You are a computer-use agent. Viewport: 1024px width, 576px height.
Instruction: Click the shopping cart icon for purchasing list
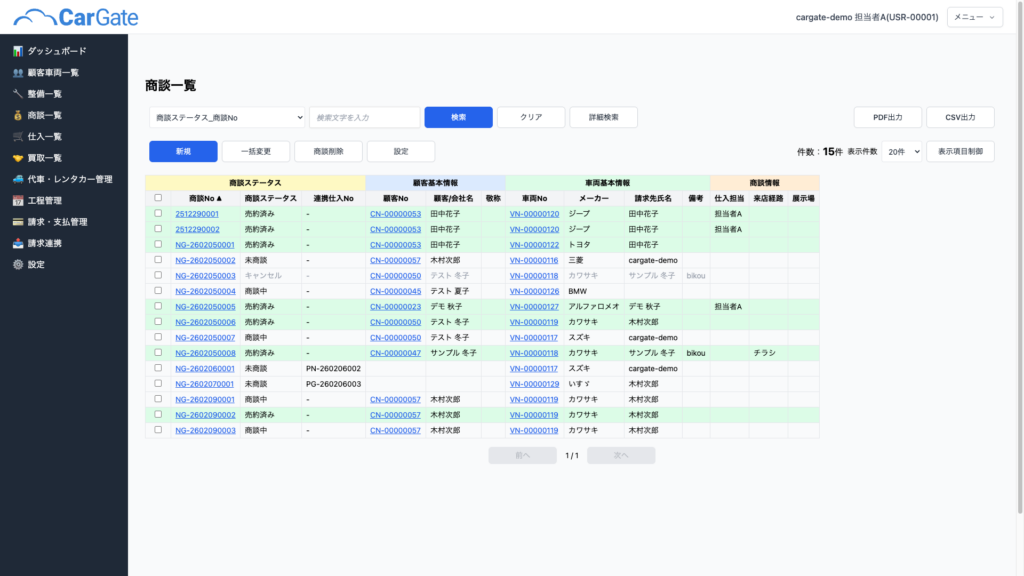pos(18,136)
